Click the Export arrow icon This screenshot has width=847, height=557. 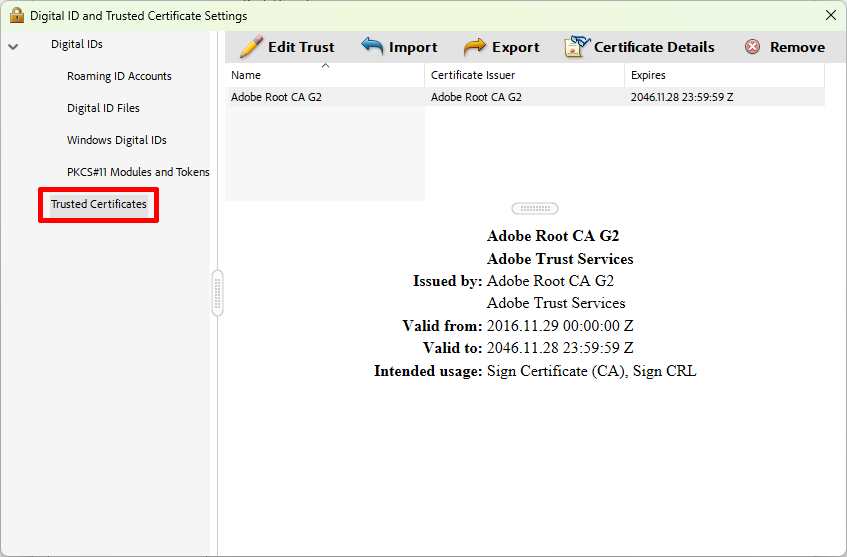point(475,47)
